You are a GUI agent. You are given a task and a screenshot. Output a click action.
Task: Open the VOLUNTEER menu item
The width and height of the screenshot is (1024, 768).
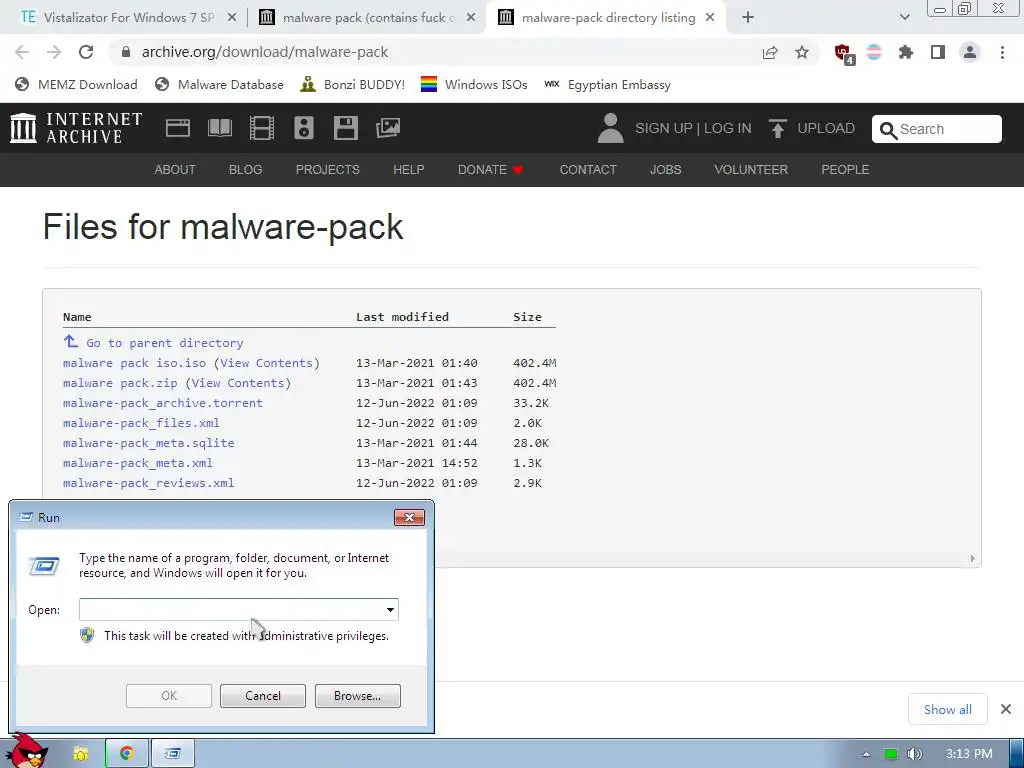tap(751, 170)
